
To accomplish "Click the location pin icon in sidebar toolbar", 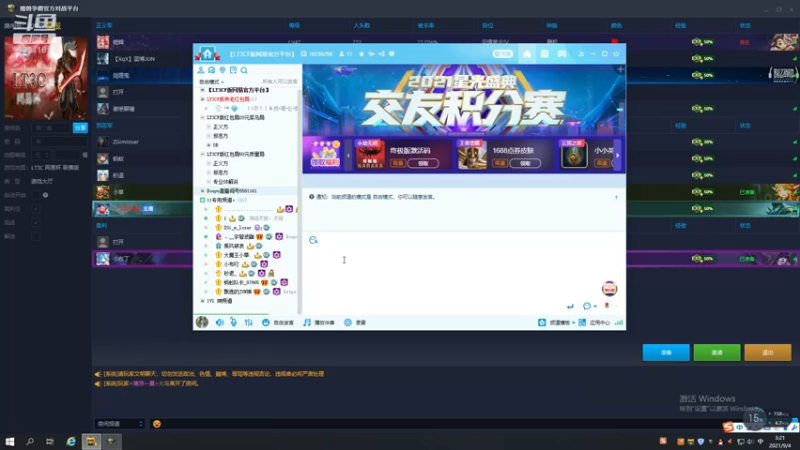I will (x=222, y=70).
